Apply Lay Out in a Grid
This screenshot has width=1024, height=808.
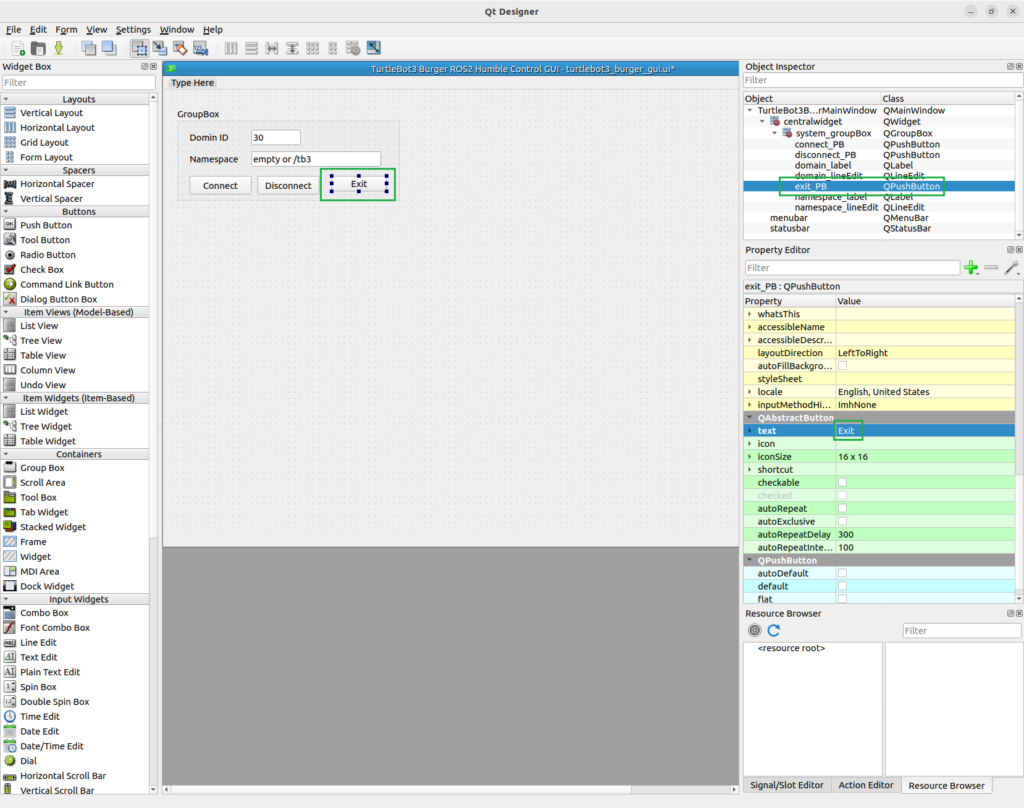tap(313, 48)
